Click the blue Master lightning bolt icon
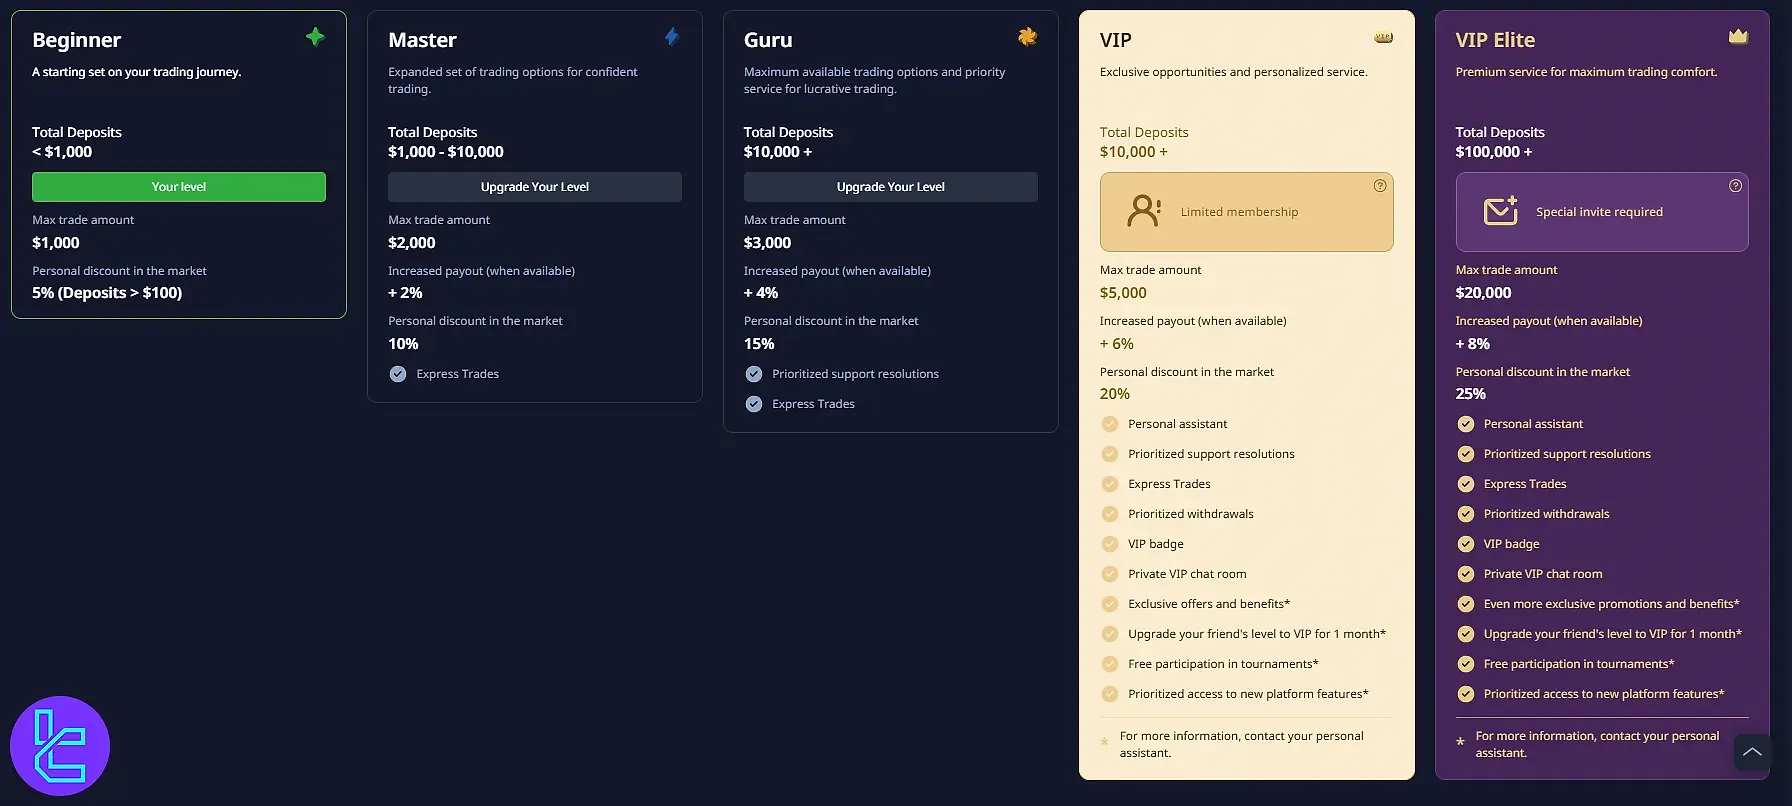 672,37
